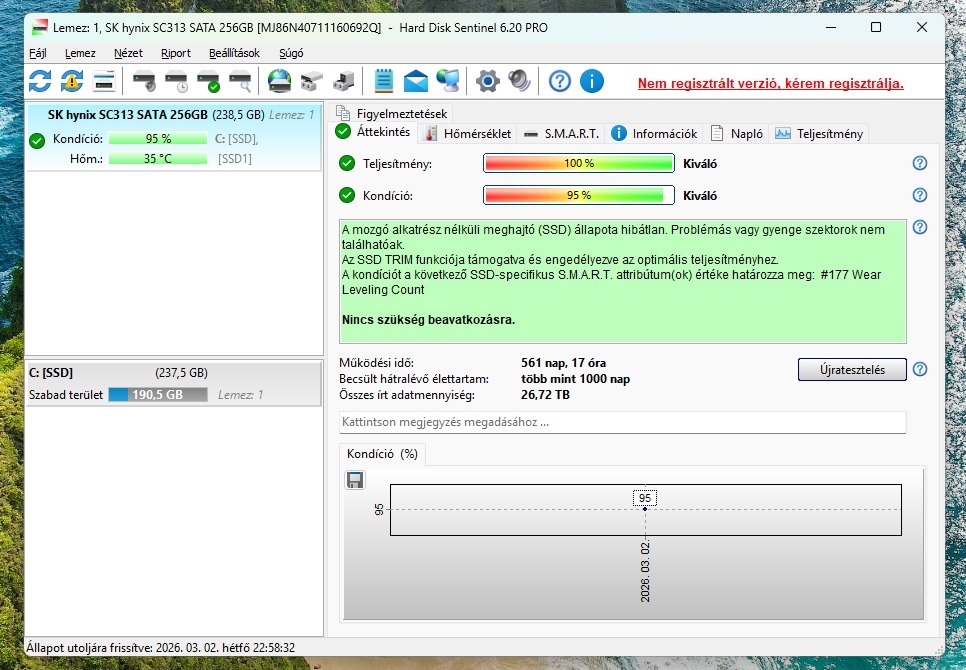Click the blue notepad report icon
The image size is (966, 670).
(x=384, y=81)
